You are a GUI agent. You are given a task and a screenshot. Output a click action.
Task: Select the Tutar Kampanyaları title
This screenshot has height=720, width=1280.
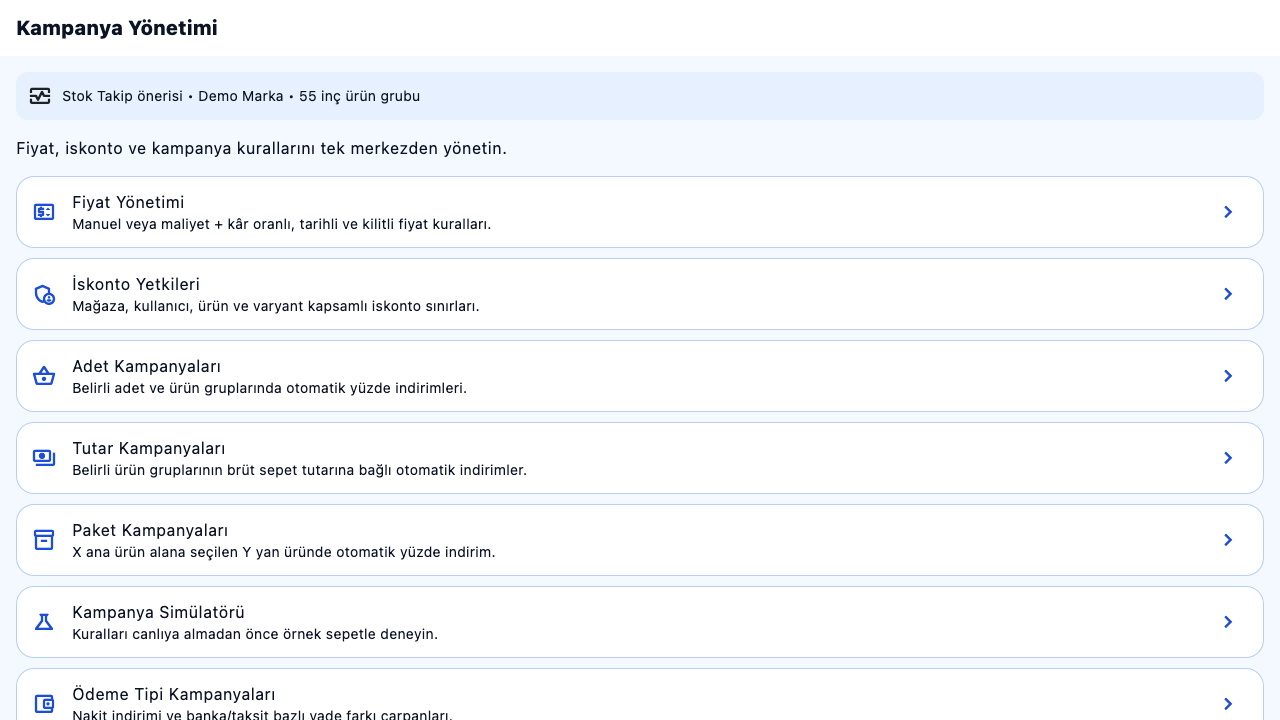pos(148,449)
